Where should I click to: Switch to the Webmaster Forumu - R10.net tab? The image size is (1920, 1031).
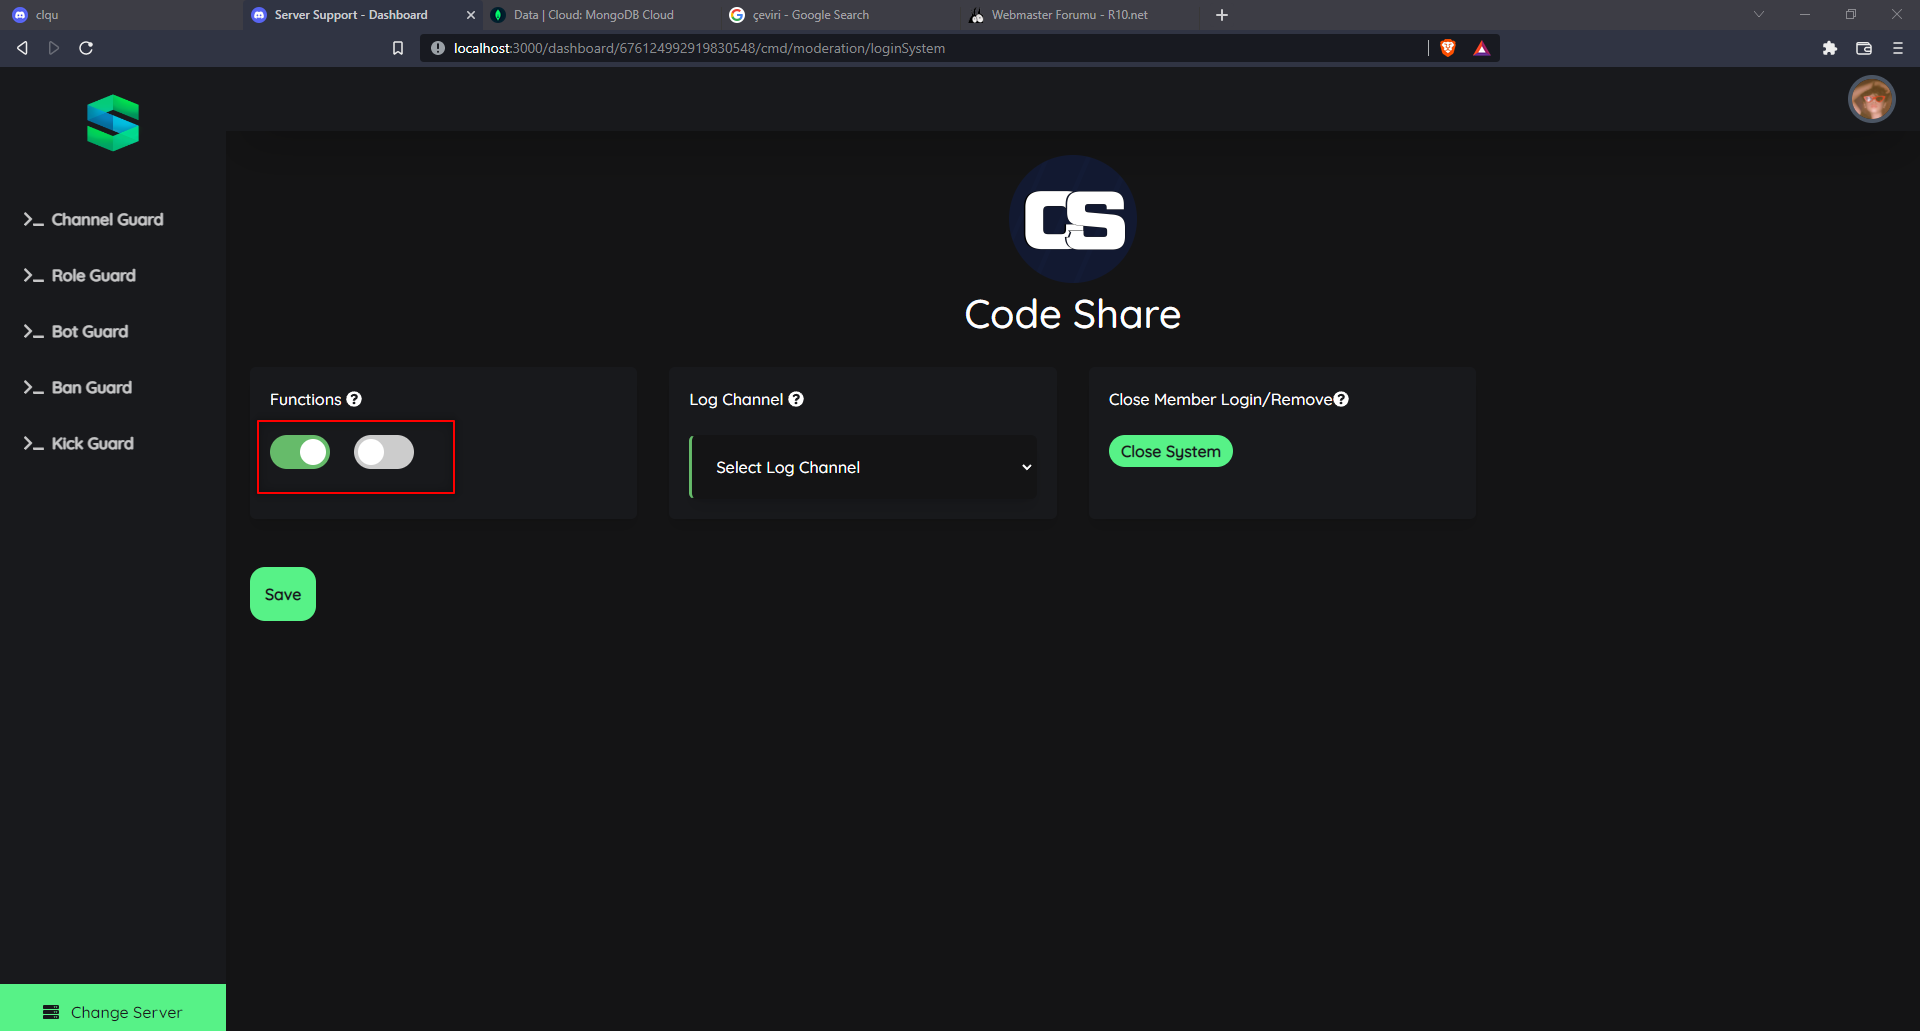[1080, 15]
